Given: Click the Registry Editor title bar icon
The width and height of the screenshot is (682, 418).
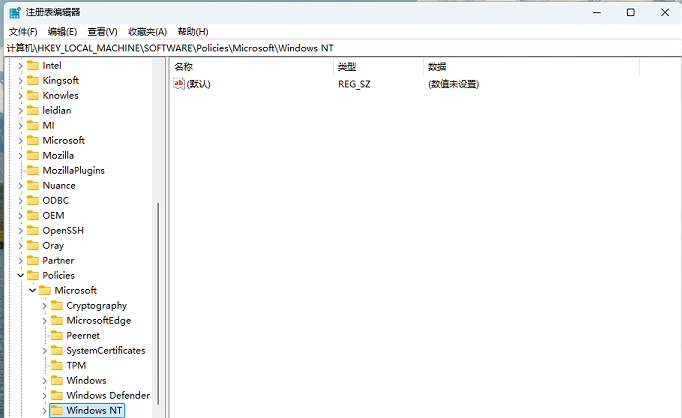Looking at the screenshot, I should [x=15, y=12].
